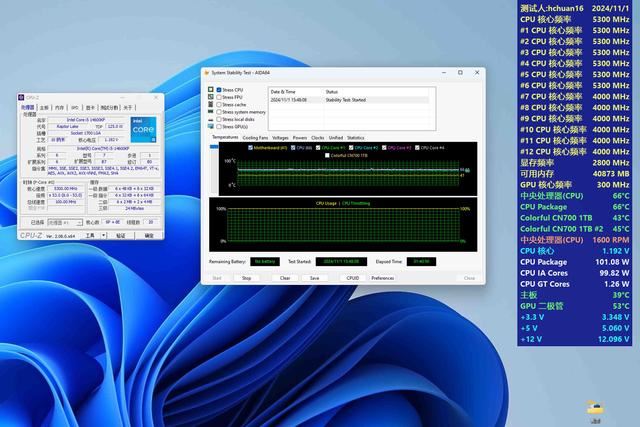Toggle the Motherboard graph legend checkbox
This screenshot has width=640, height=427.
click(x=250, y=147)
